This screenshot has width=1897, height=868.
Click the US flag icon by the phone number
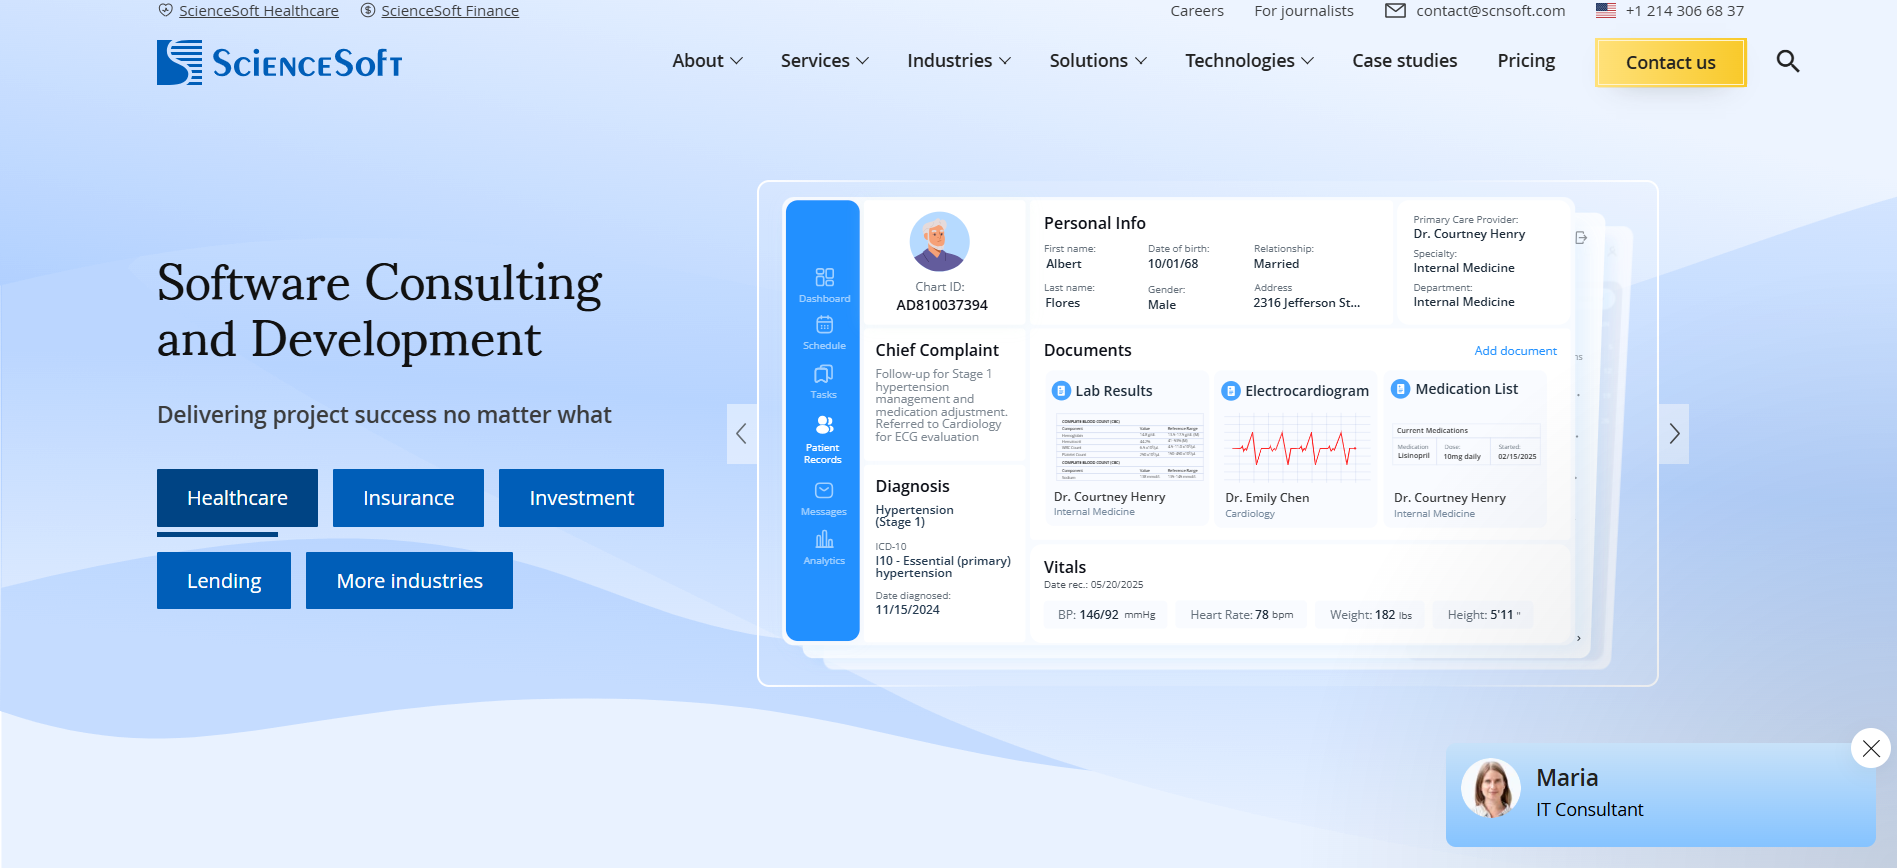coord(1606,10)
